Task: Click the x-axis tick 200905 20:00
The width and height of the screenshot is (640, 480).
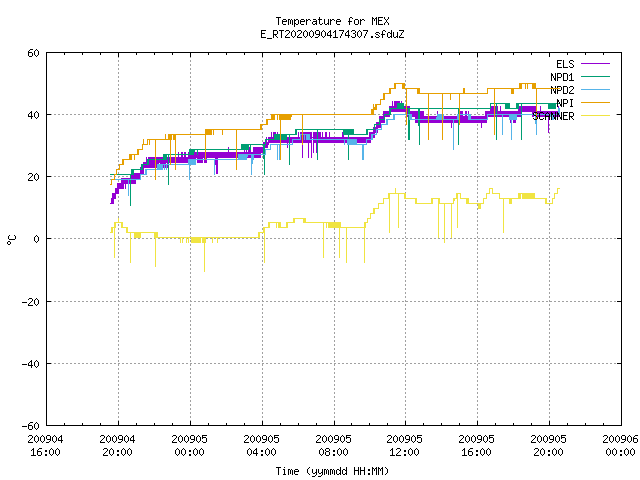Action: pyautogui.click(x=549, y=446)
